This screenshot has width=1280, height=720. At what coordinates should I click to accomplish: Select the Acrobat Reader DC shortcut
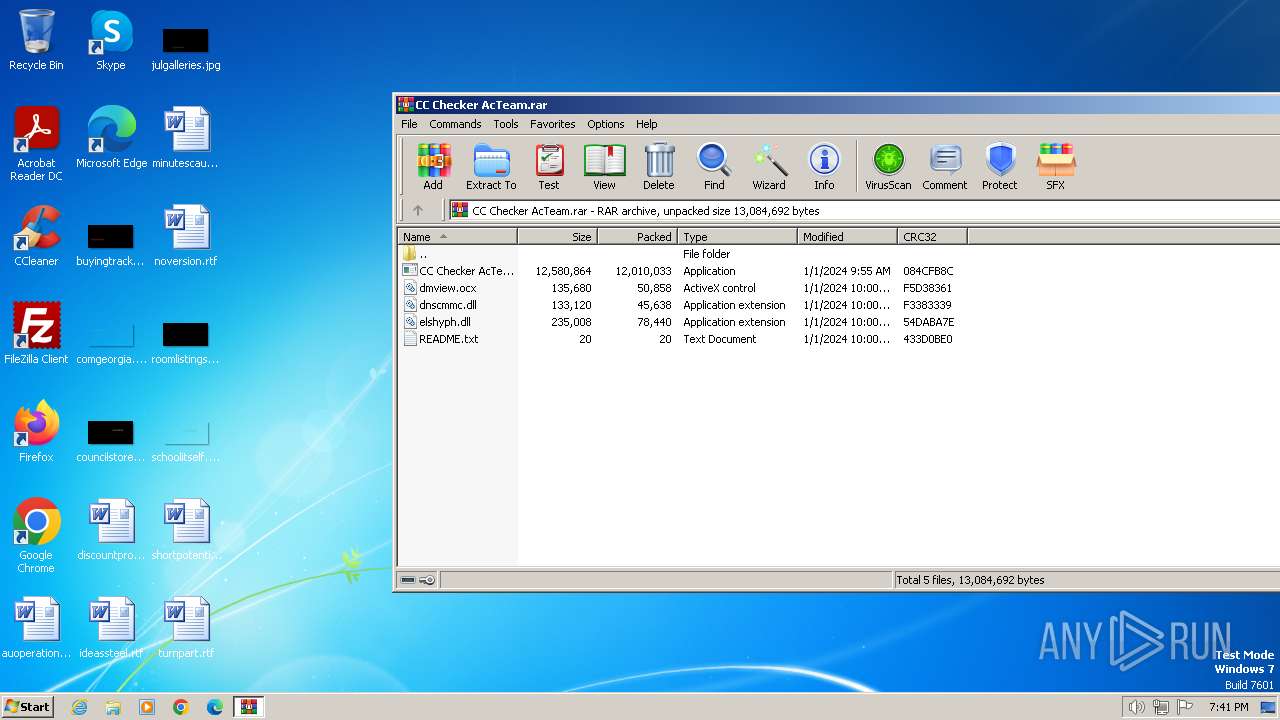pyautogui.click(x=36, y=144)
